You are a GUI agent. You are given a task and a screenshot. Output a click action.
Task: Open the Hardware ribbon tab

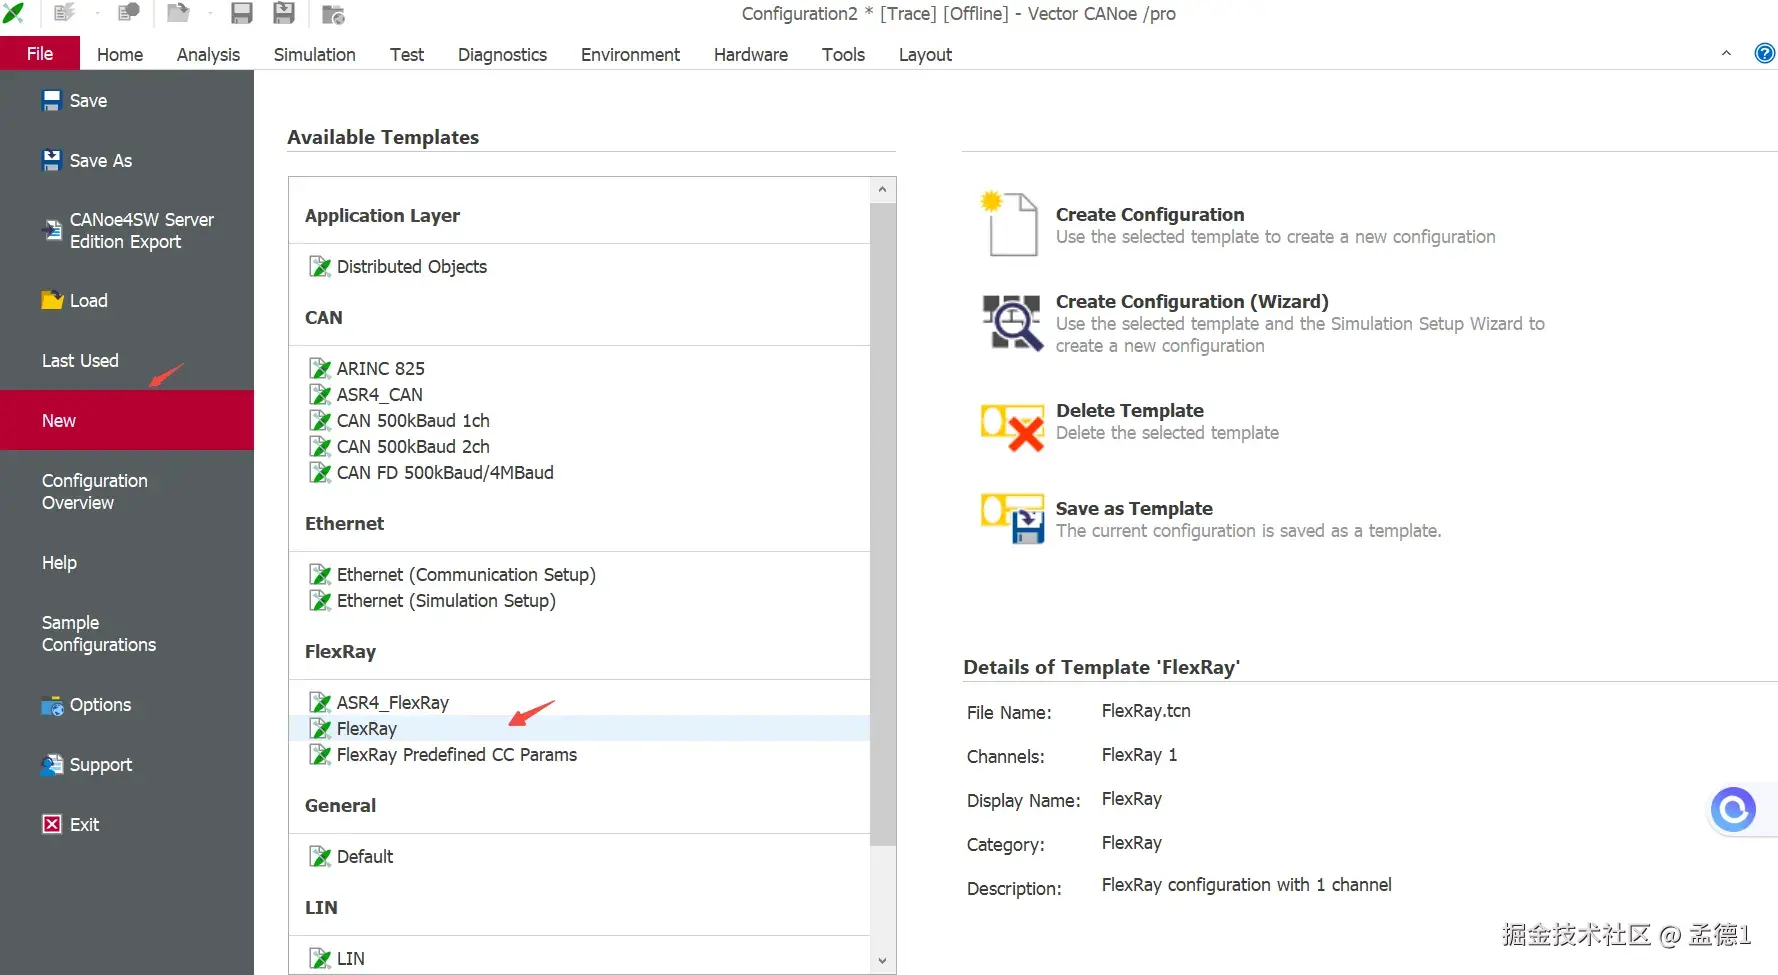click(751, 55)
